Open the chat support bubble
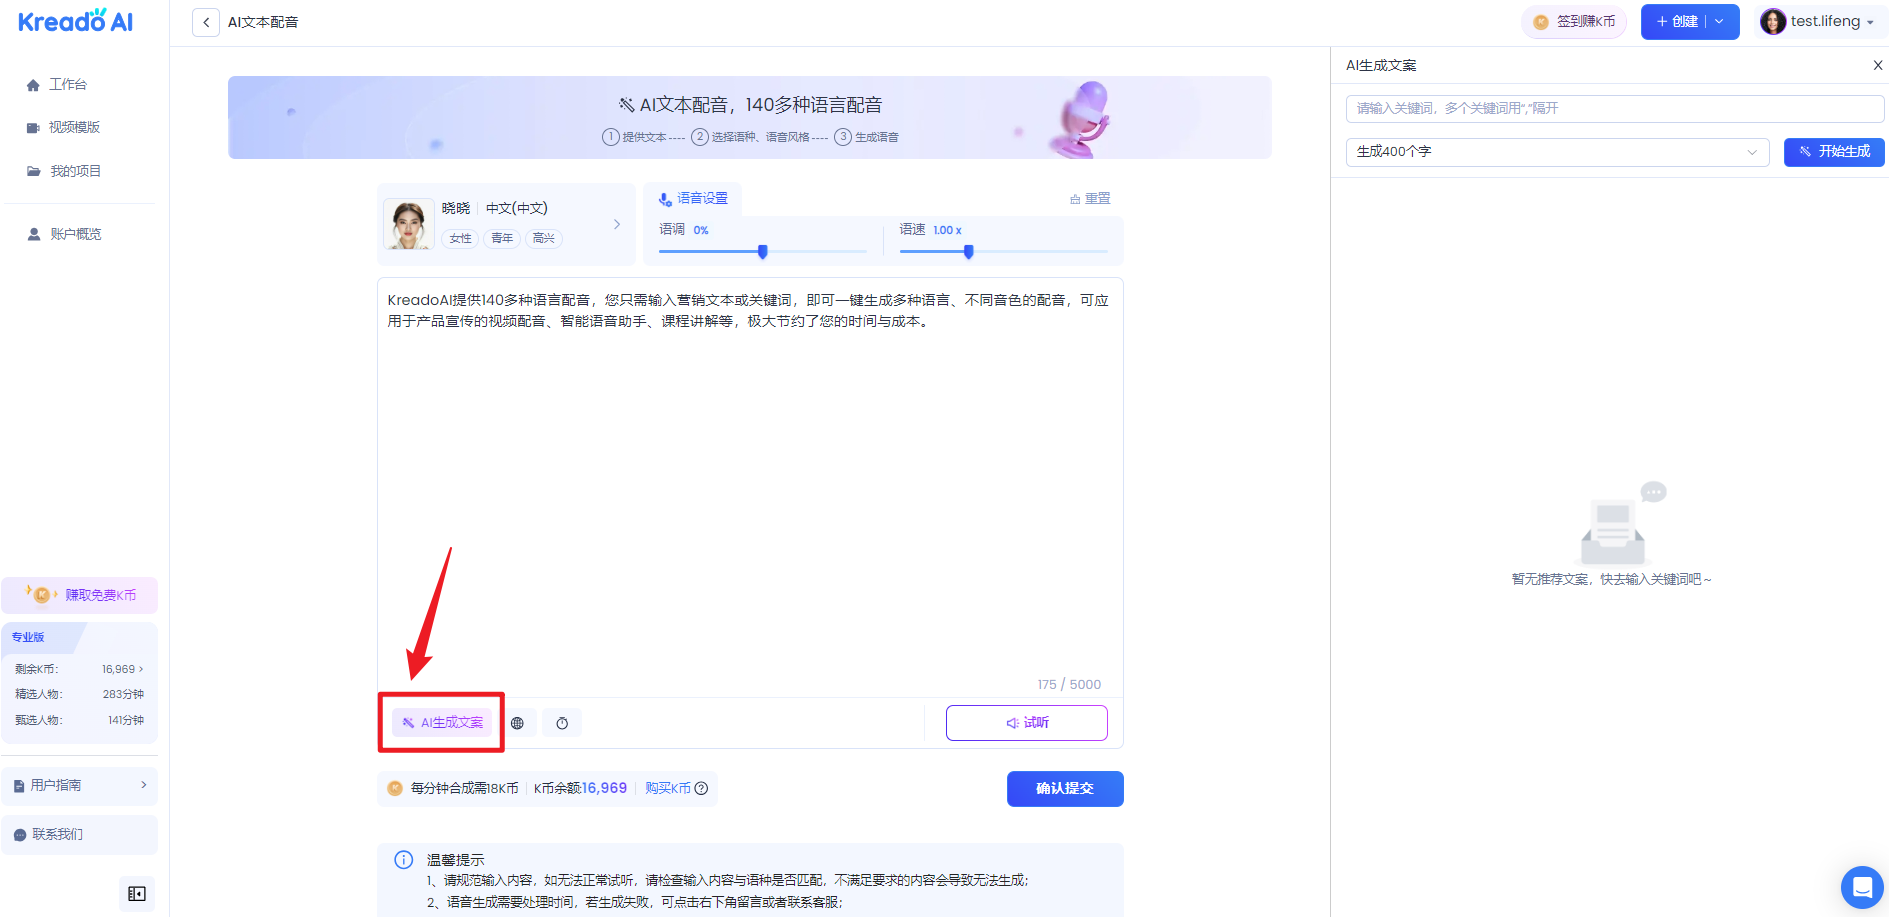Screen dimensions: 1889x917 click(1861, 887)
